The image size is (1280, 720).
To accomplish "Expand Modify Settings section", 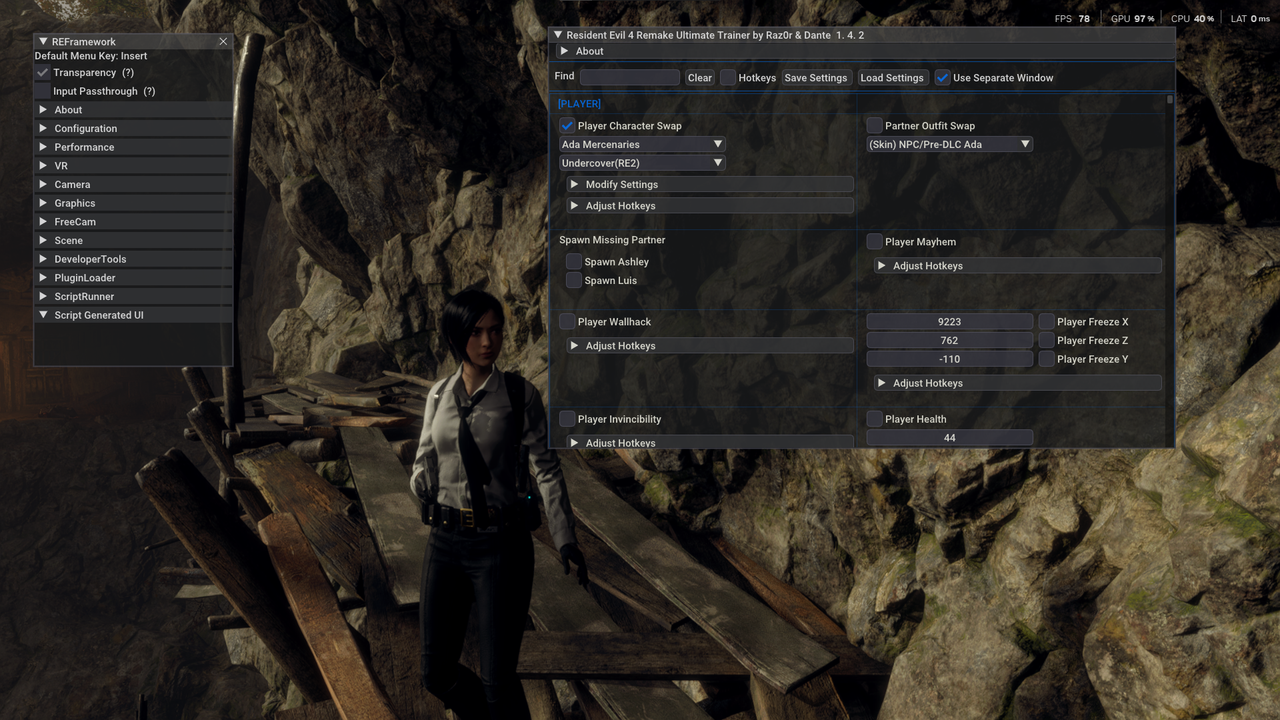I will (x=710, y=185).
